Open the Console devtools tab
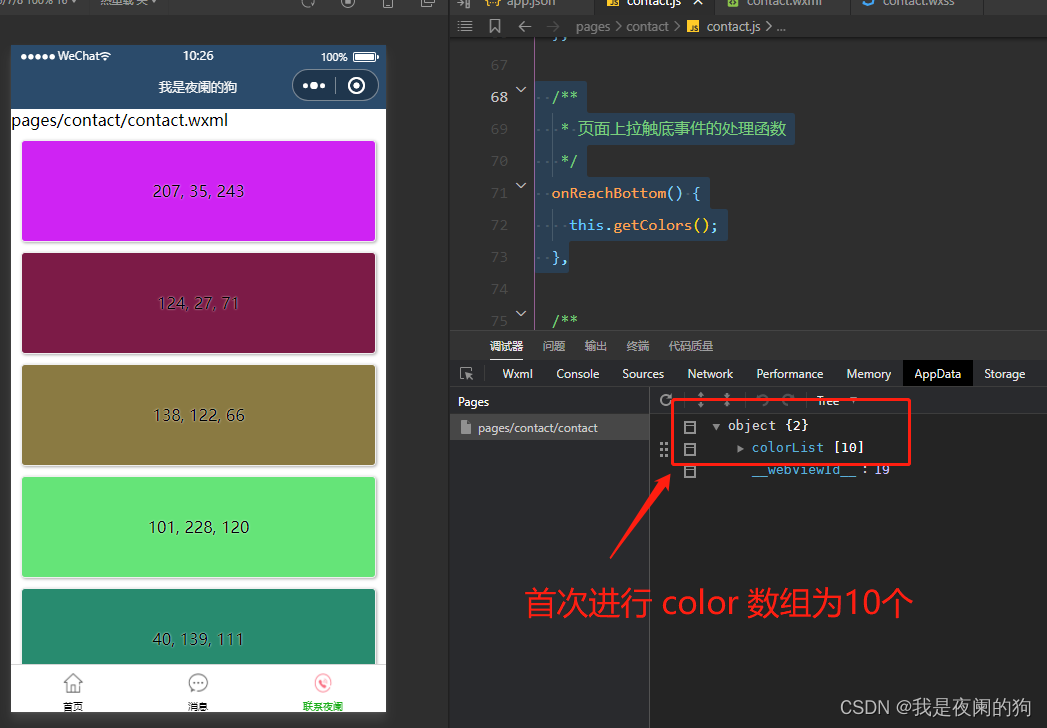1047x728 pixels. pyautogui.click(x=578, y=374)
